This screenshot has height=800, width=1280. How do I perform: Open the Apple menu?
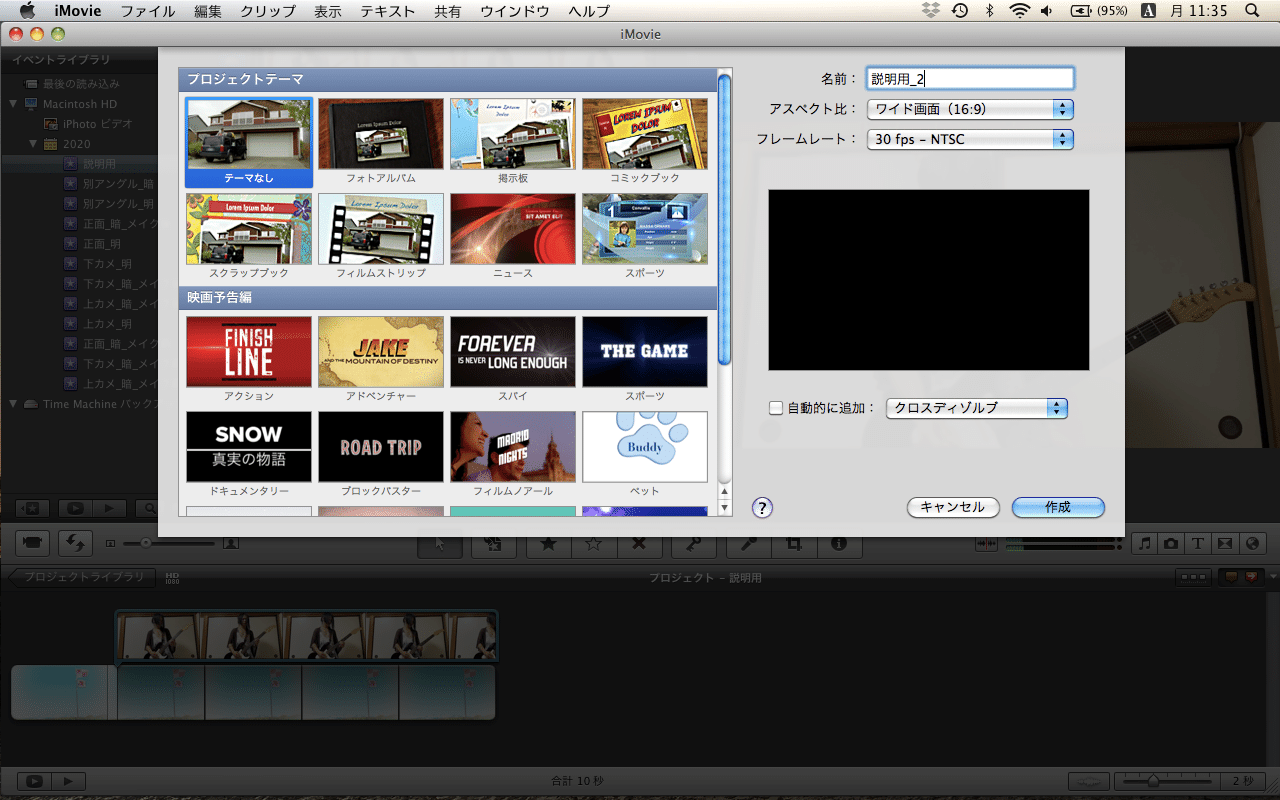pyautogui.click(x=27, y=11)
